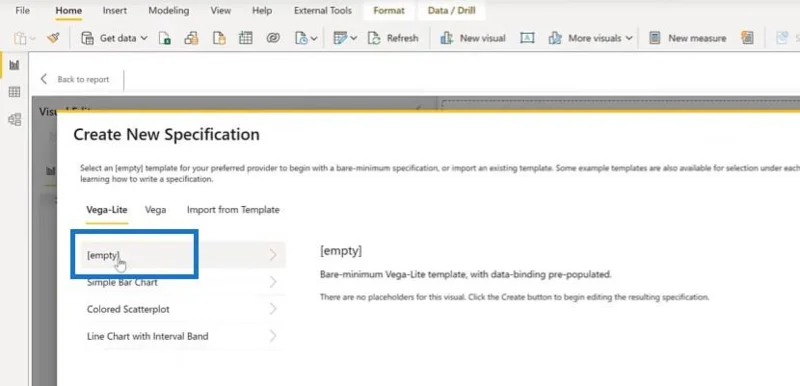Viewport: 800px width, 386px height.
Task: Select the Colored Scatterplot template
Action: pyautogui.click(x=183, y=309)
